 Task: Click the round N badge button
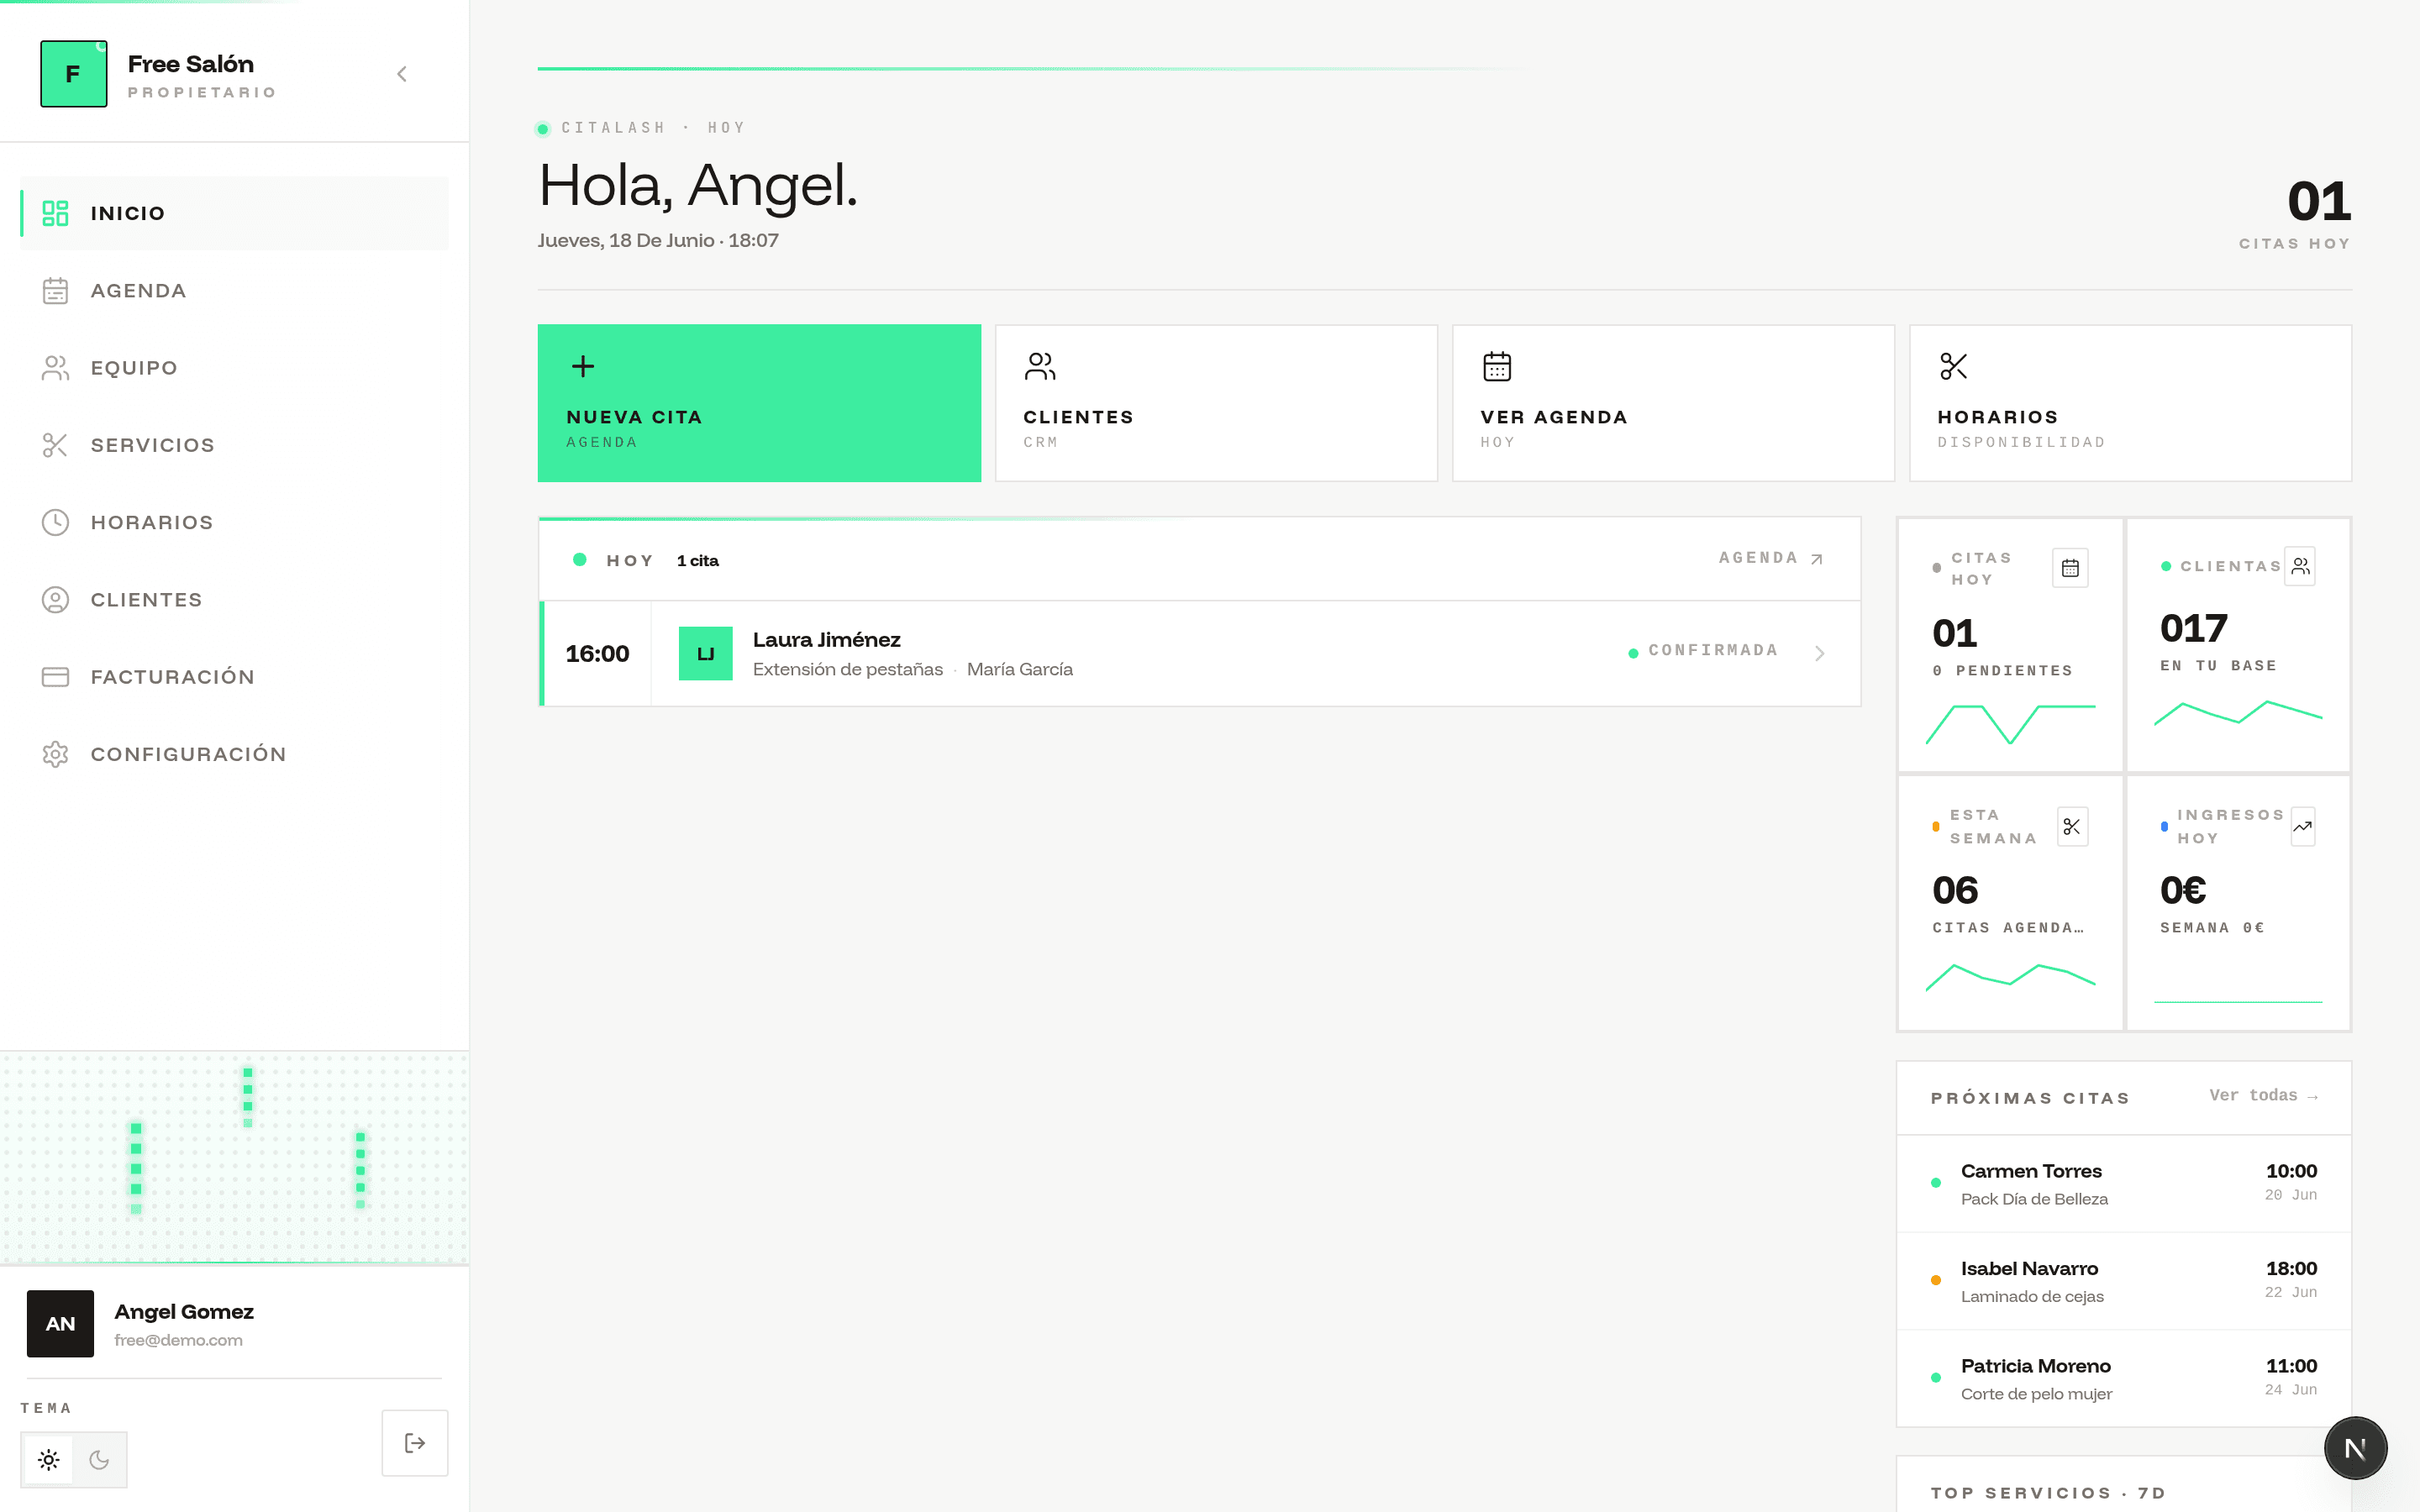click(2355, 1448)
